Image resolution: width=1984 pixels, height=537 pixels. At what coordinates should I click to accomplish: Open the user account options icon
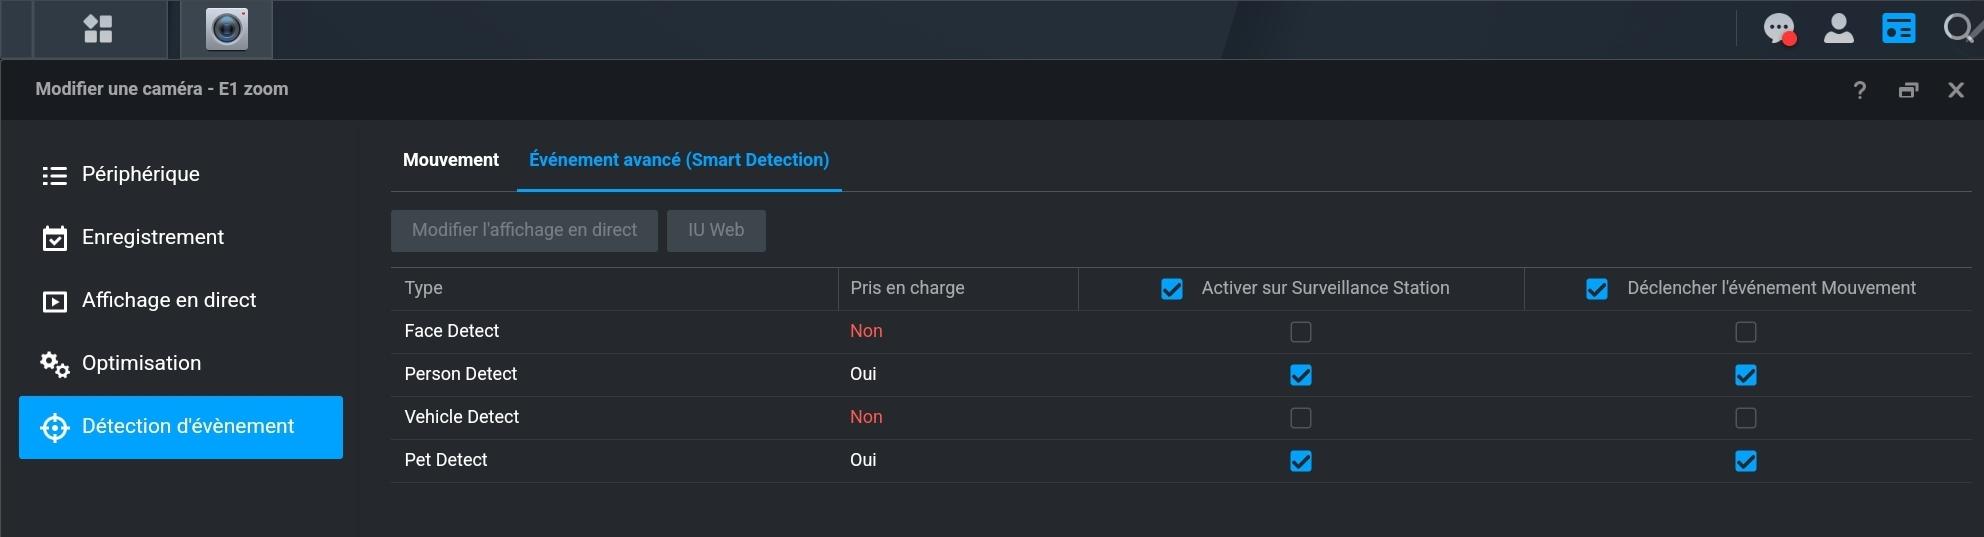[1838, 28]
